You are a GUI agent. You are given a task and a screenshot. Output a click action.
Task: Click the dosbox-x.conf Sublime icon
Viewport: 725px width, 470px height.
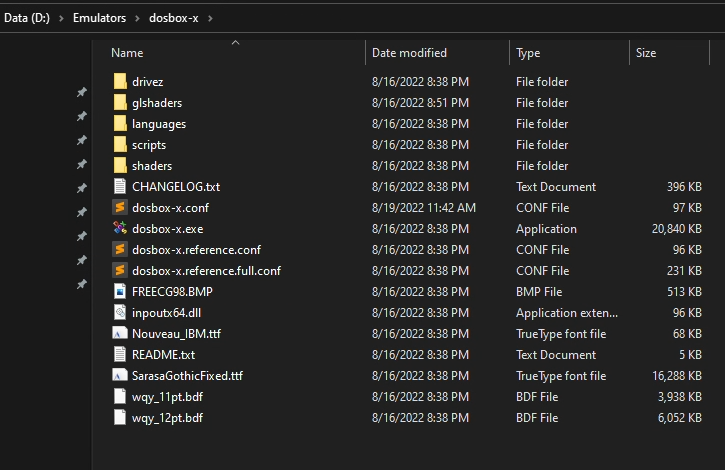(x=120, y=207)
